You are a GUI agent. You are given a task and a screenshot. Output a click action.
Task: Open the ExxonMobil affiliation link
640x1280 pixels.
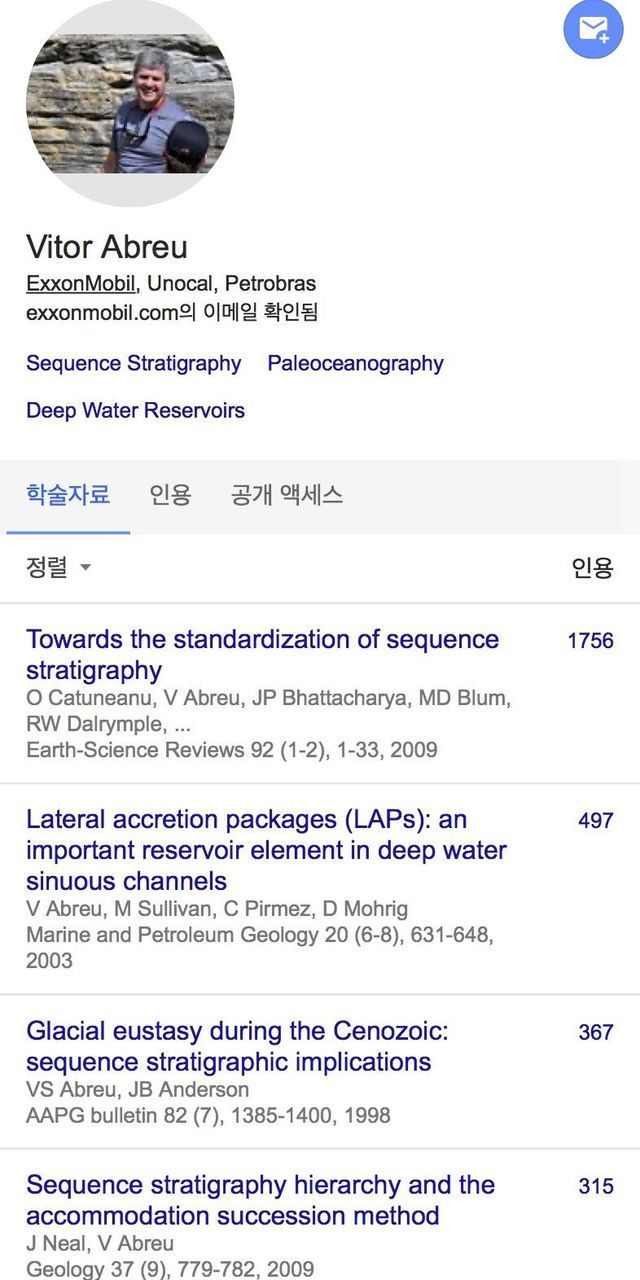80,283
